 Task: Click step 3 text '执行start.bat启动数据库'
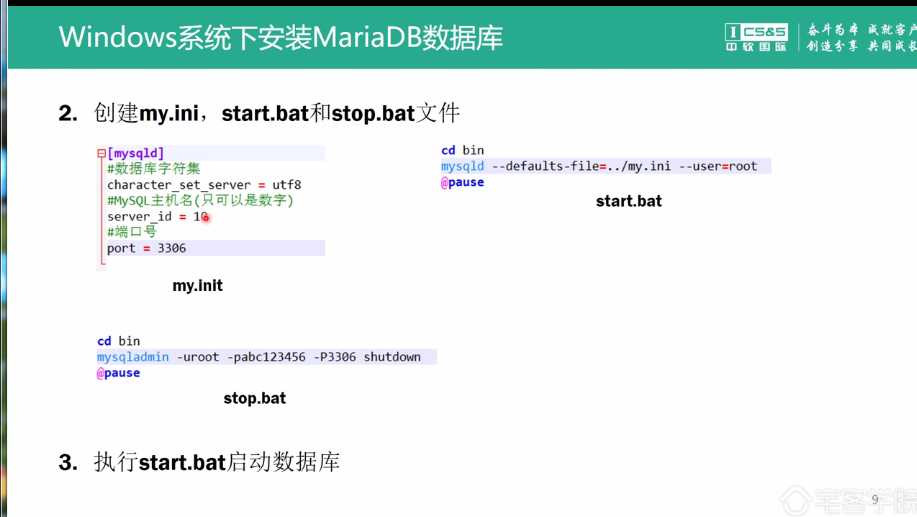click(217, 462)
